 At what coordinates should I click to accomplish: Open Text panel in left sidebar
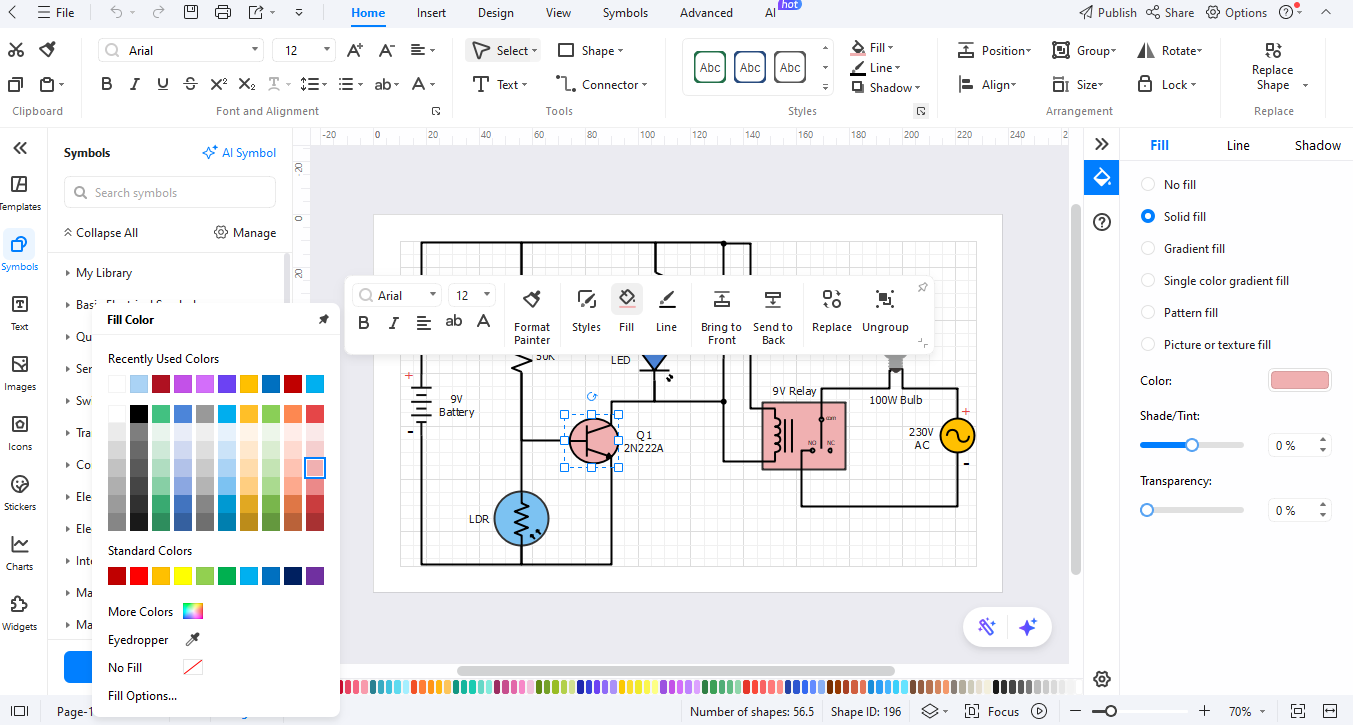[x=19, y=313]
